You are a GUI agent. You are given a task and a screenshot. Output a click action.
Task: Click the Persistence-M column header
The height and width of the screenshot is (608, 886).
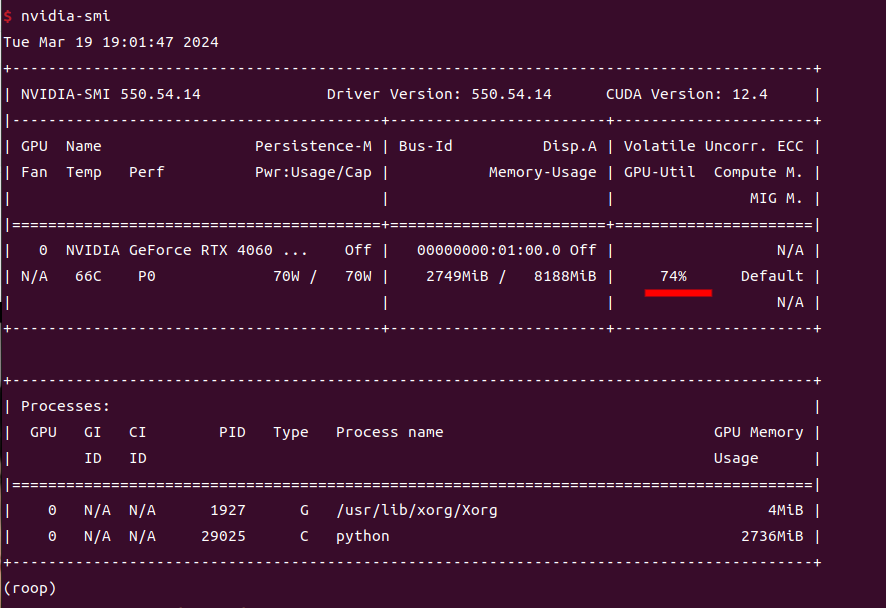(313, 146)
